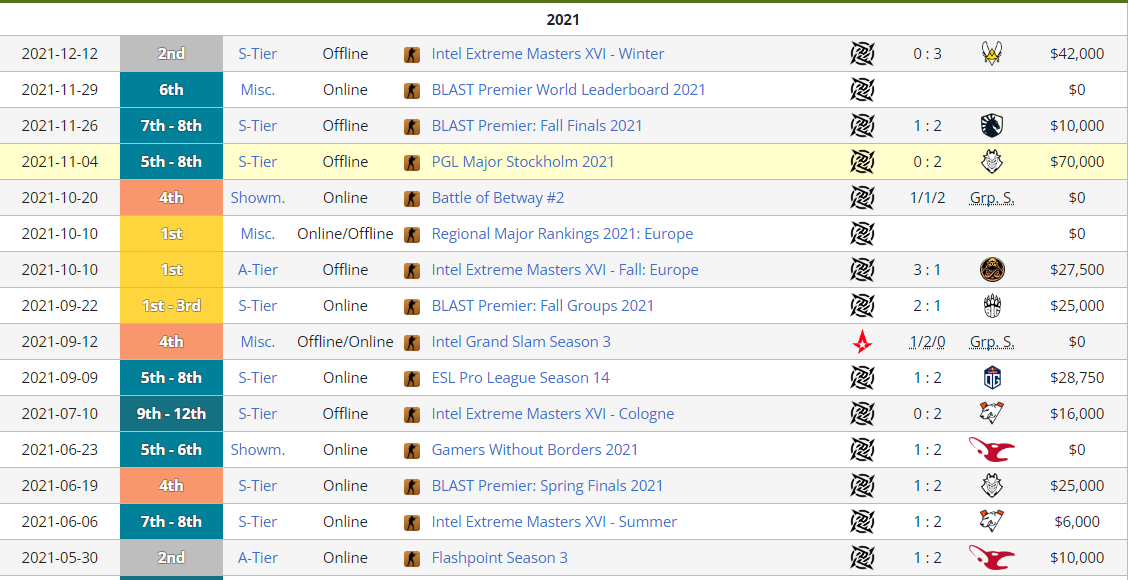Click the Vitality team logo in the IEM Winter row
The image size is (1128, 580).
pos(991,54)
